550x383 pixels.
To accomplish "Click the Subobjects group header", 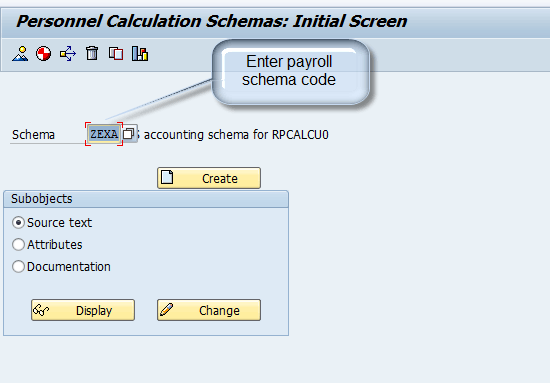I will tap(146, 199).
